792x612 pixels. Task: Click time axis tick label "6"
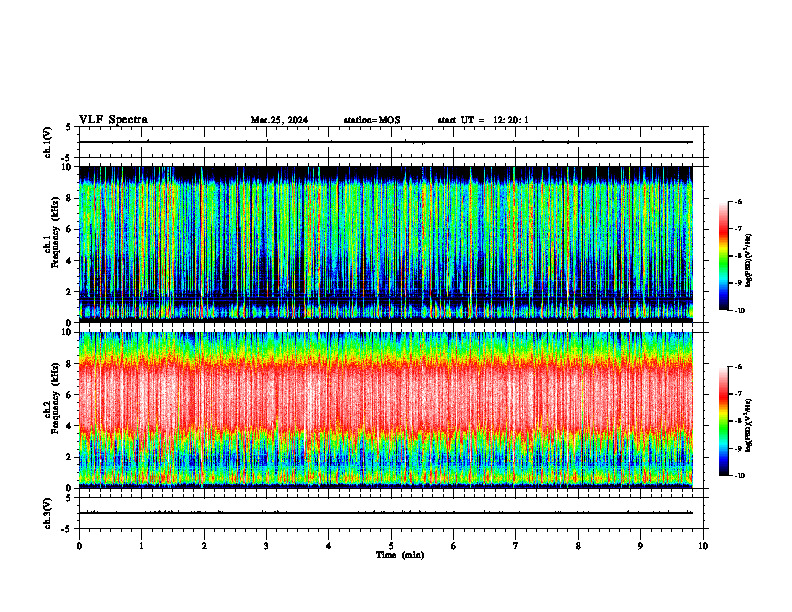point(454,546)
